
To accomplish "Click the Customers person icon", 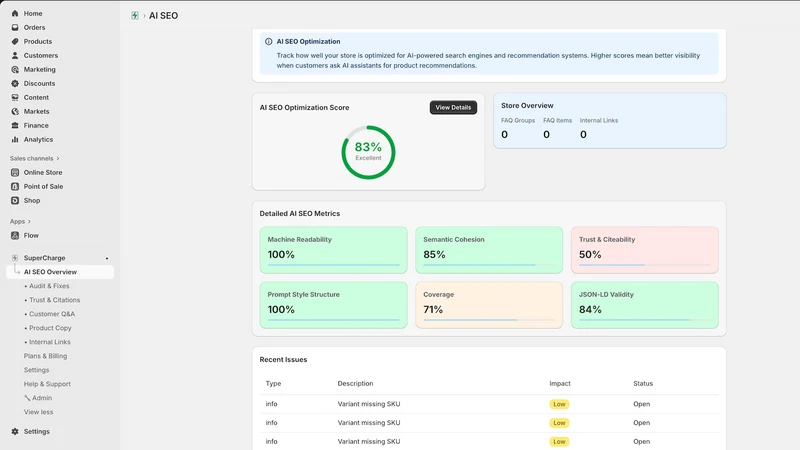I will point(15,55).
